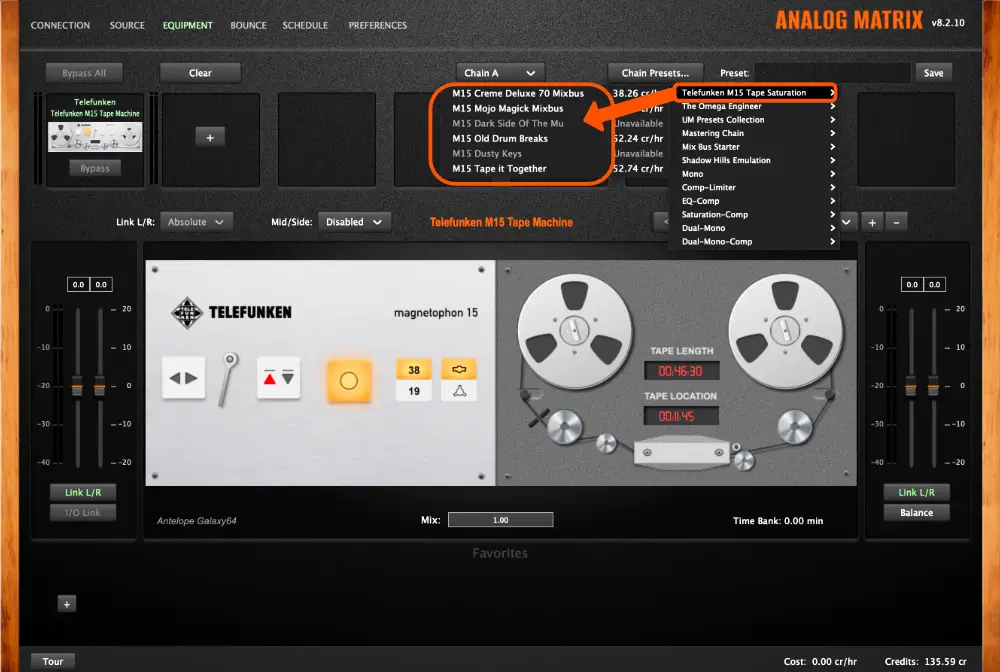The height and width of the screenshot is (672, 1000).
Task: Click the output right channel fader
Action: point(934,386)
